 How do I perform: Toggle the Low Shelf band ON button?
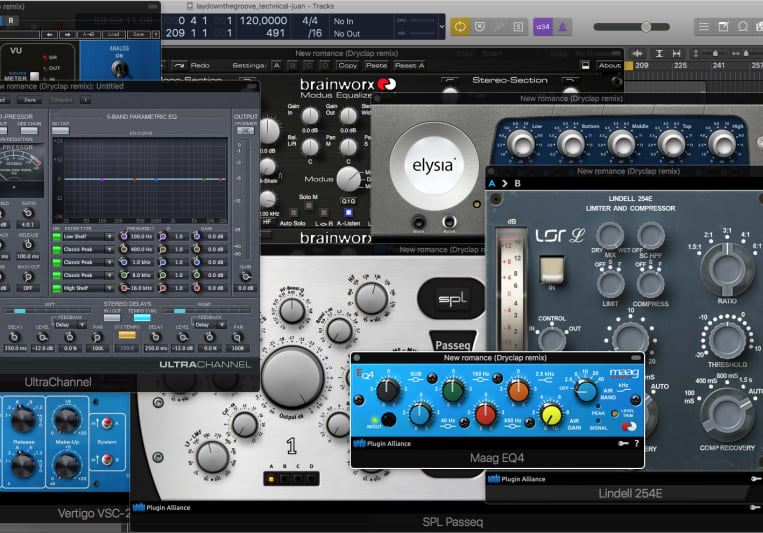coord(56,237)
